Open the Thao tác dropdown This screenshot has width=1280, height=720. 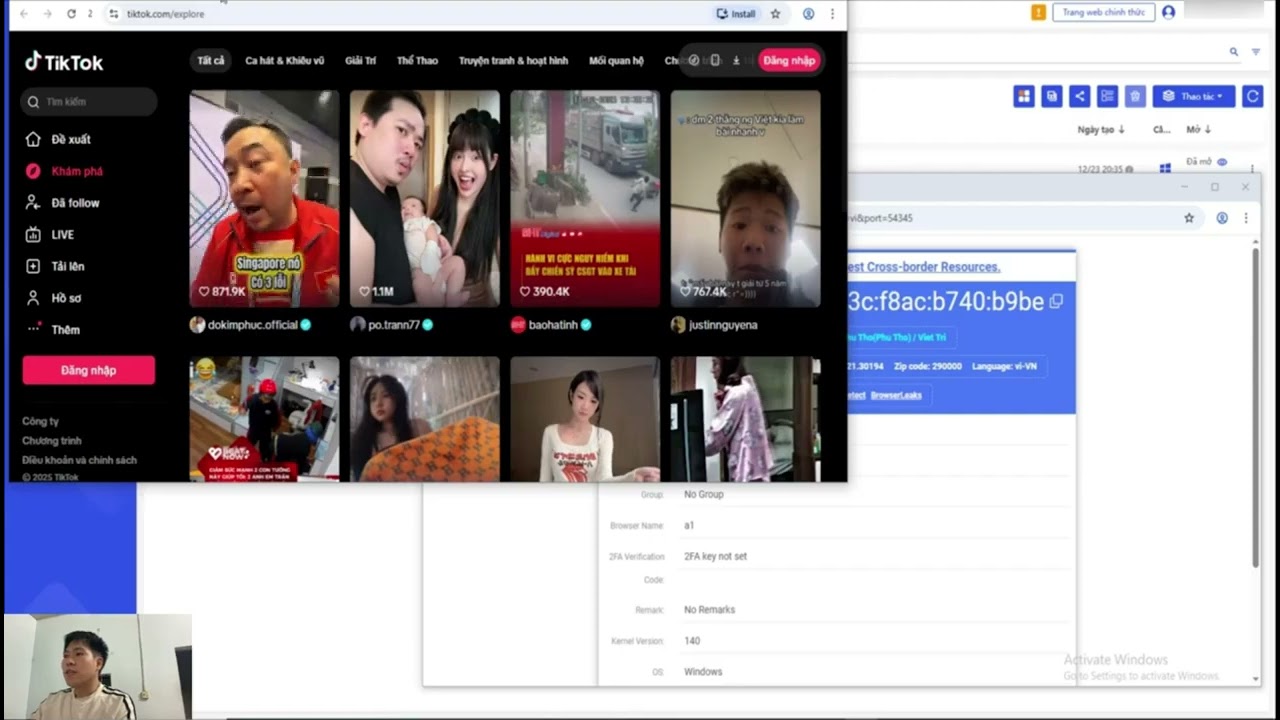pos(1194,96)
